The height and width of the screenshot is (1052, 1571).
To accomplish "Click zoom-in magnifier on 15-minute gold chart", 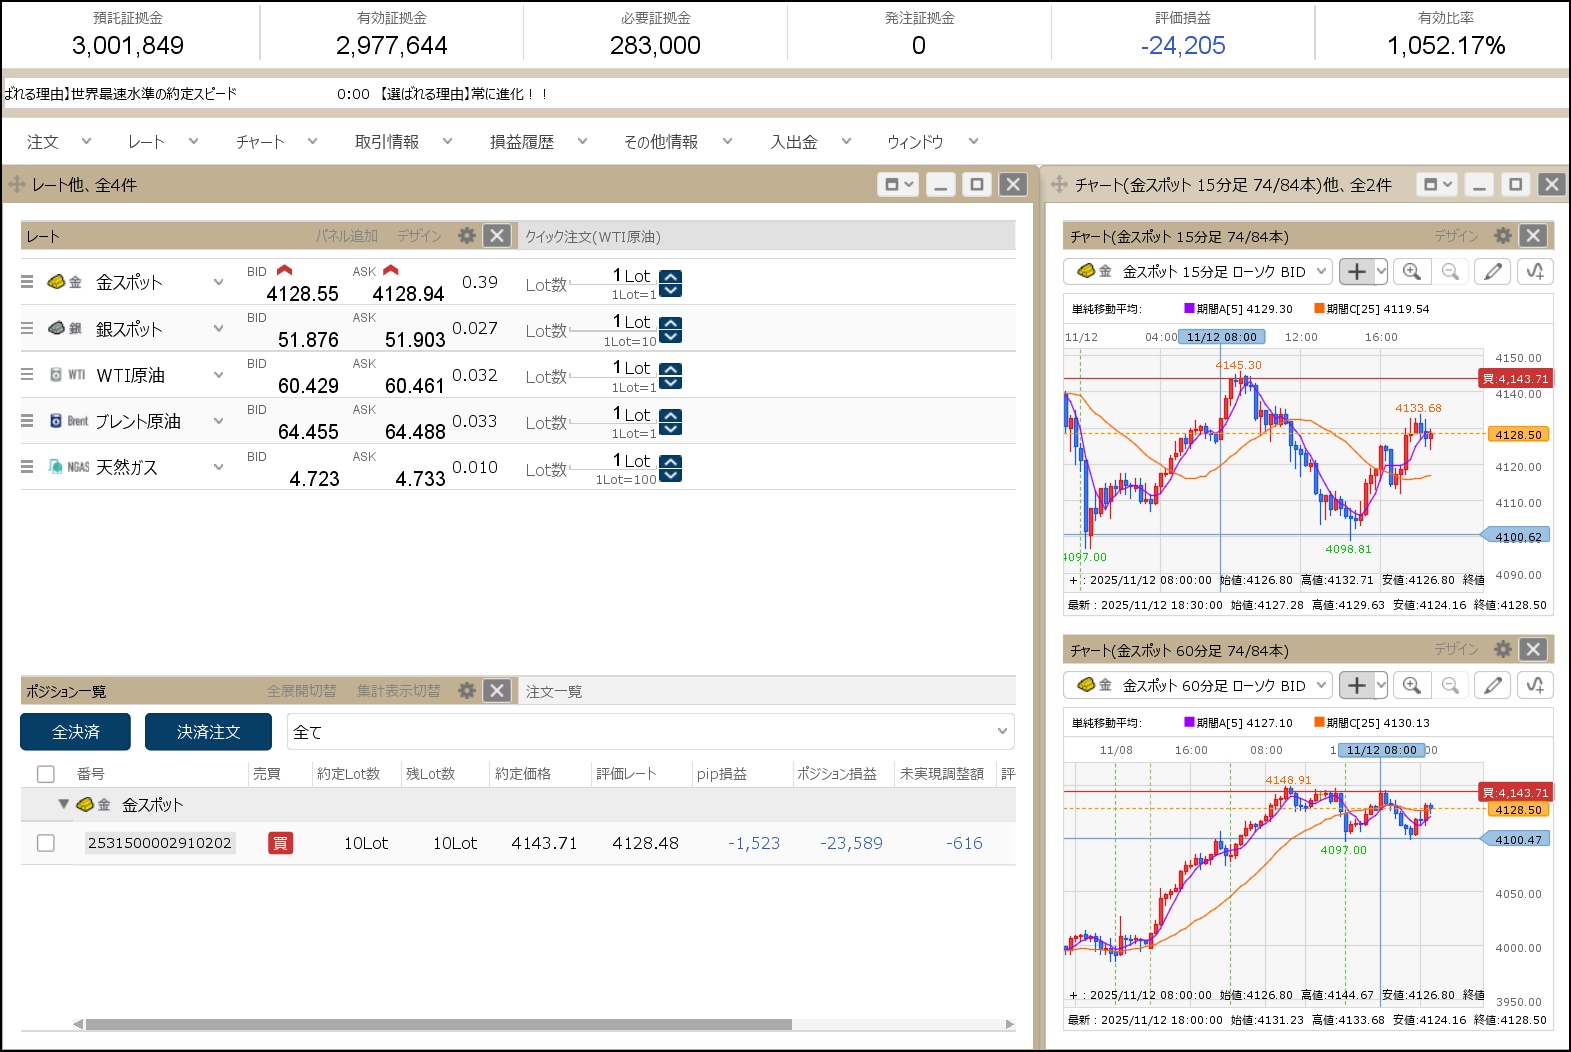I will point(1411,271).
